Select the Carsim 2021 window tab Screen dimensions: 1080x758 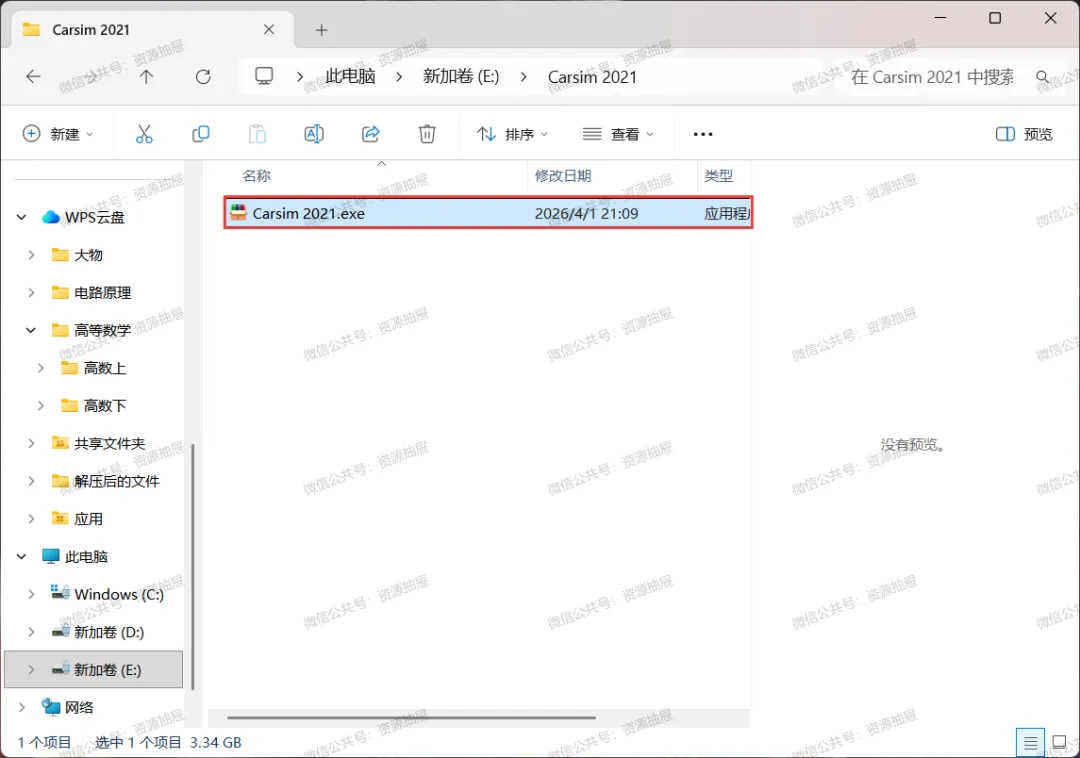[x=153, y=30]
